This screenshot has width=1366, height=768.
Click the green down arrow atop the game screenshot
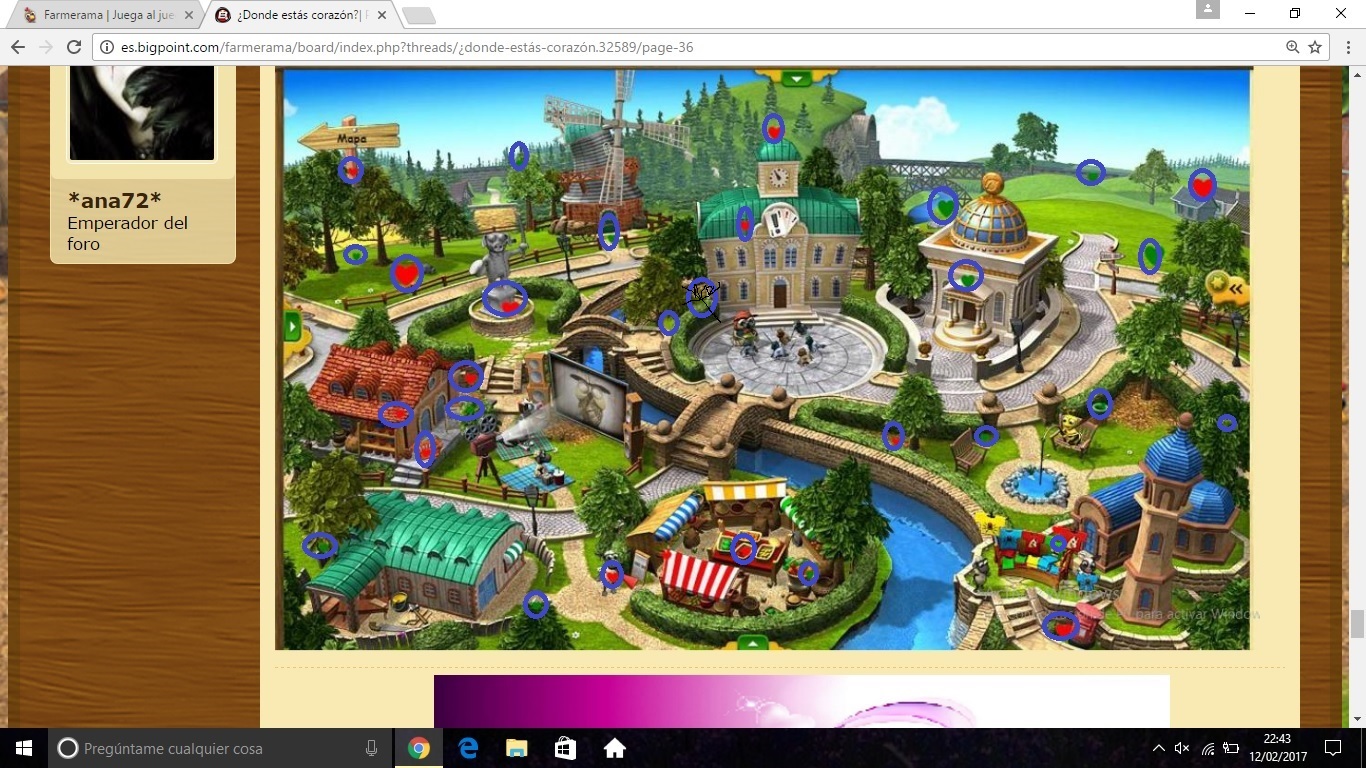tap(797, 78)
